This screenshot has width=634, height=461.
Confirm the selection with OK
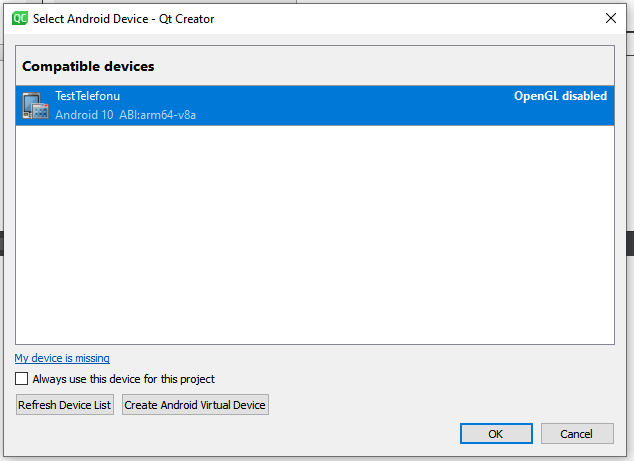496,434
